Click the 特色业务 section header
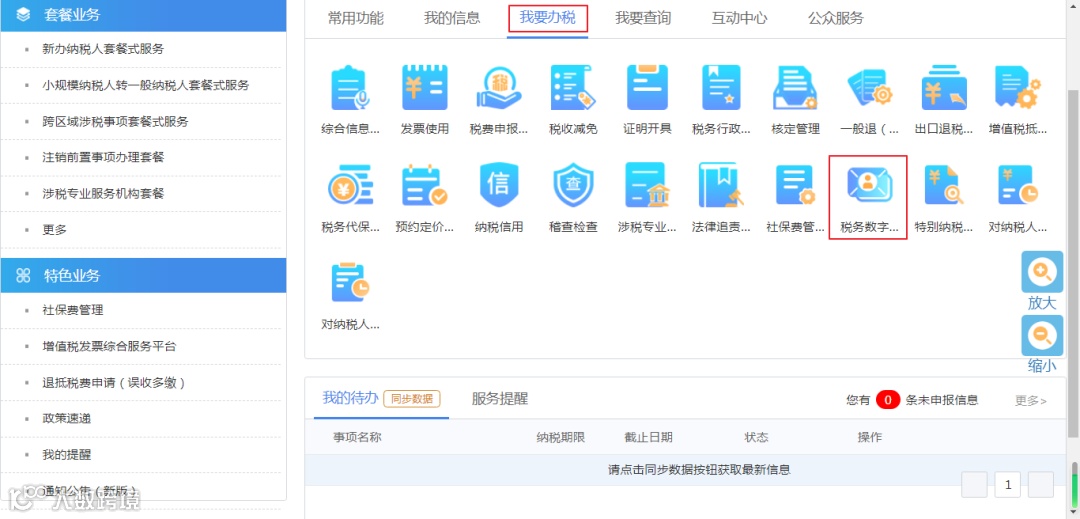Viewport: 1080px width, 519px height. 143,275
